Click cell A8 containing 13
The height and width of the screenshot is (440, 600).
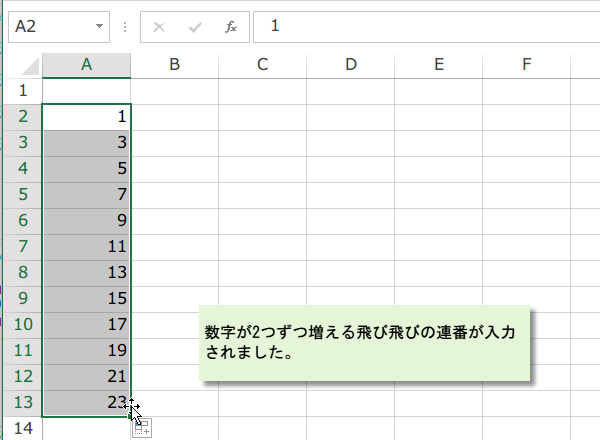[87, 271]
